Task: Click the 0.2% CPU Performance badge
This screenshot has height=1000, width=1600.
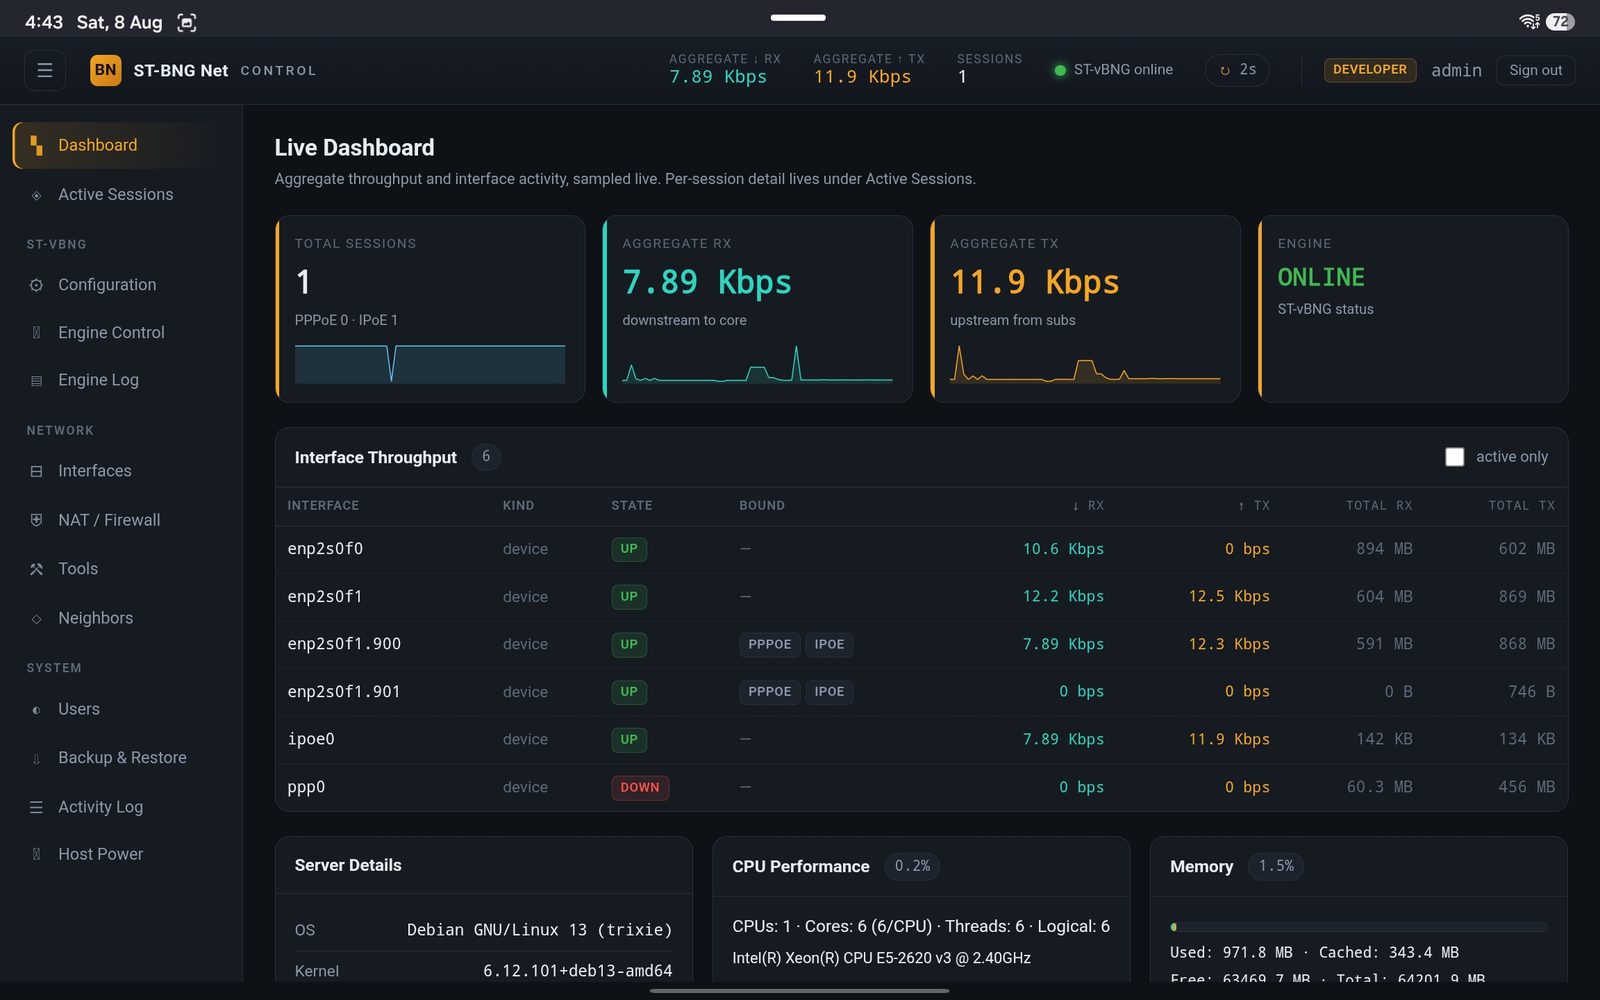Action: (x=912, y=866)
